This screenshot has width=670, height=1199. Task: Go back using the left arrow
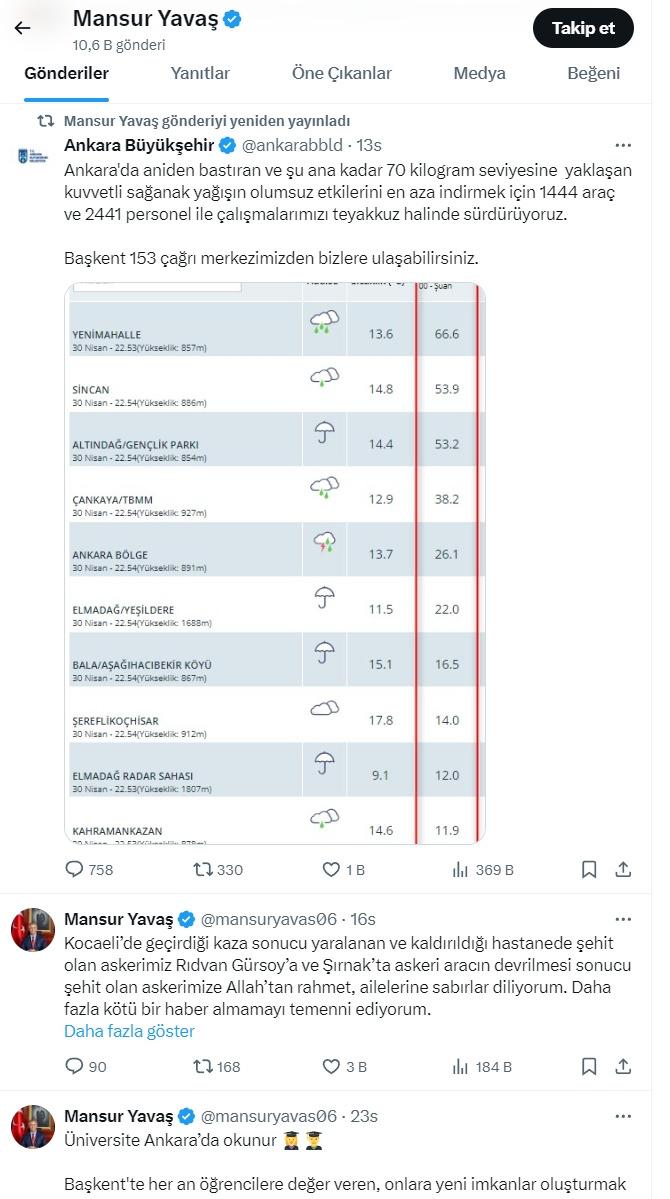pyautogui.click(x=22, y=29)
